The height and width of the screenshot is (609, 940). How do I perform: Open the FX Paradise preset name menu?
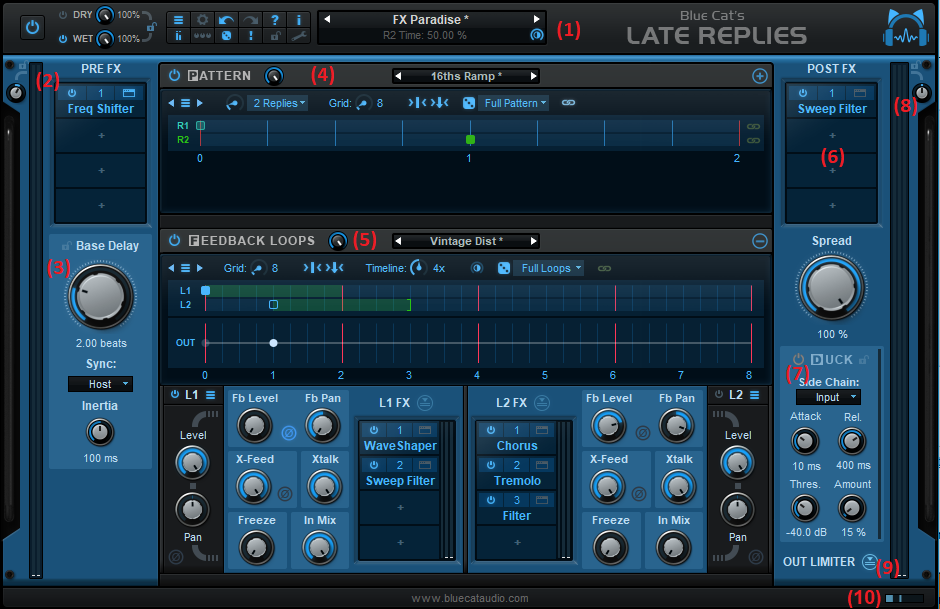tap(430, 20)
